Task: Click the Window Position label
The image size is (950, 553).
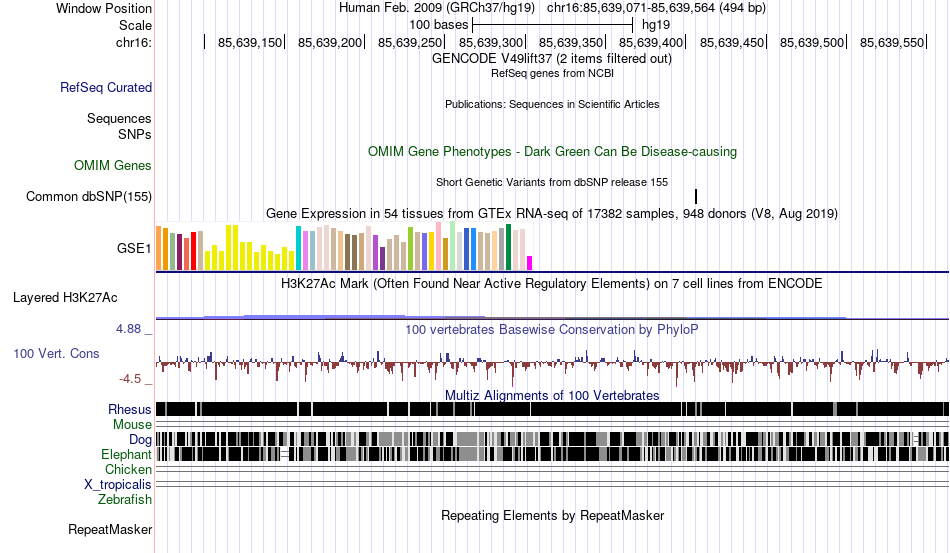Action: point(104,8)
